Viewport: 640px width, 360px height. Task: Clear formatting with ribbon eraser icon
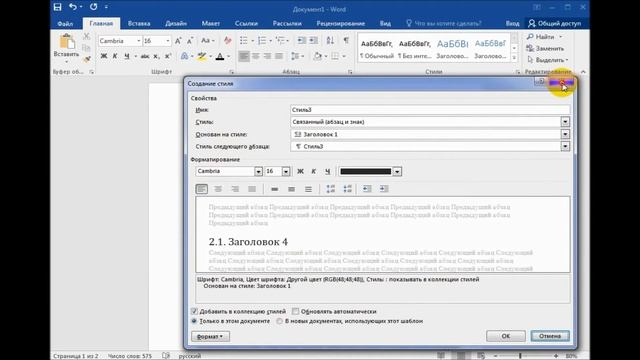tap(228, 41)
